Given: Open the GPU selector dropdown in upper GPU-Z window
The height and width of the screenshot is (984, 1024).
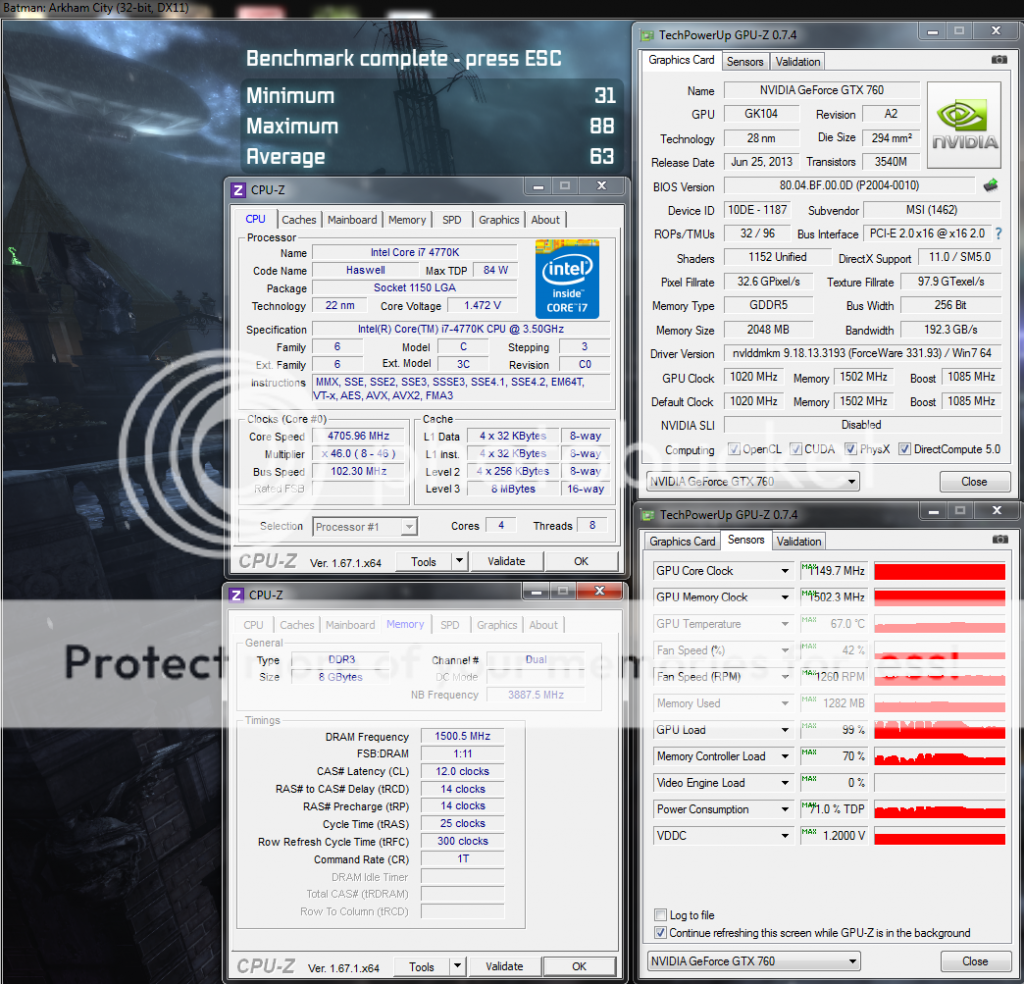Looking at the screenshot, I should tap(851, 482).
